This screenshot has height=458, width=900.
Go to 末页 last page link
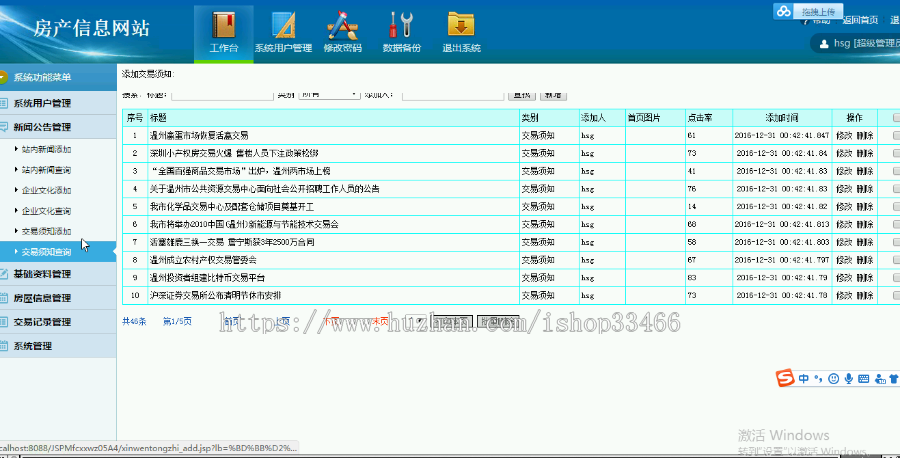pyautogui.click(x=380, y=321)
